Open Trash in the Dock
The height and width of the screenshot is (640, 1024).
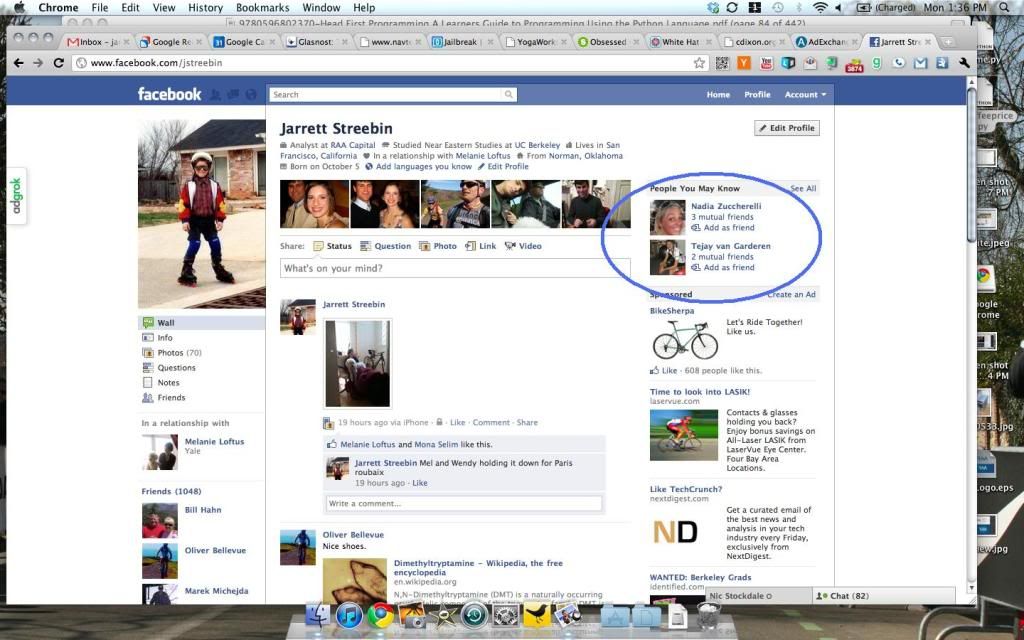click(x=709, y=615)
